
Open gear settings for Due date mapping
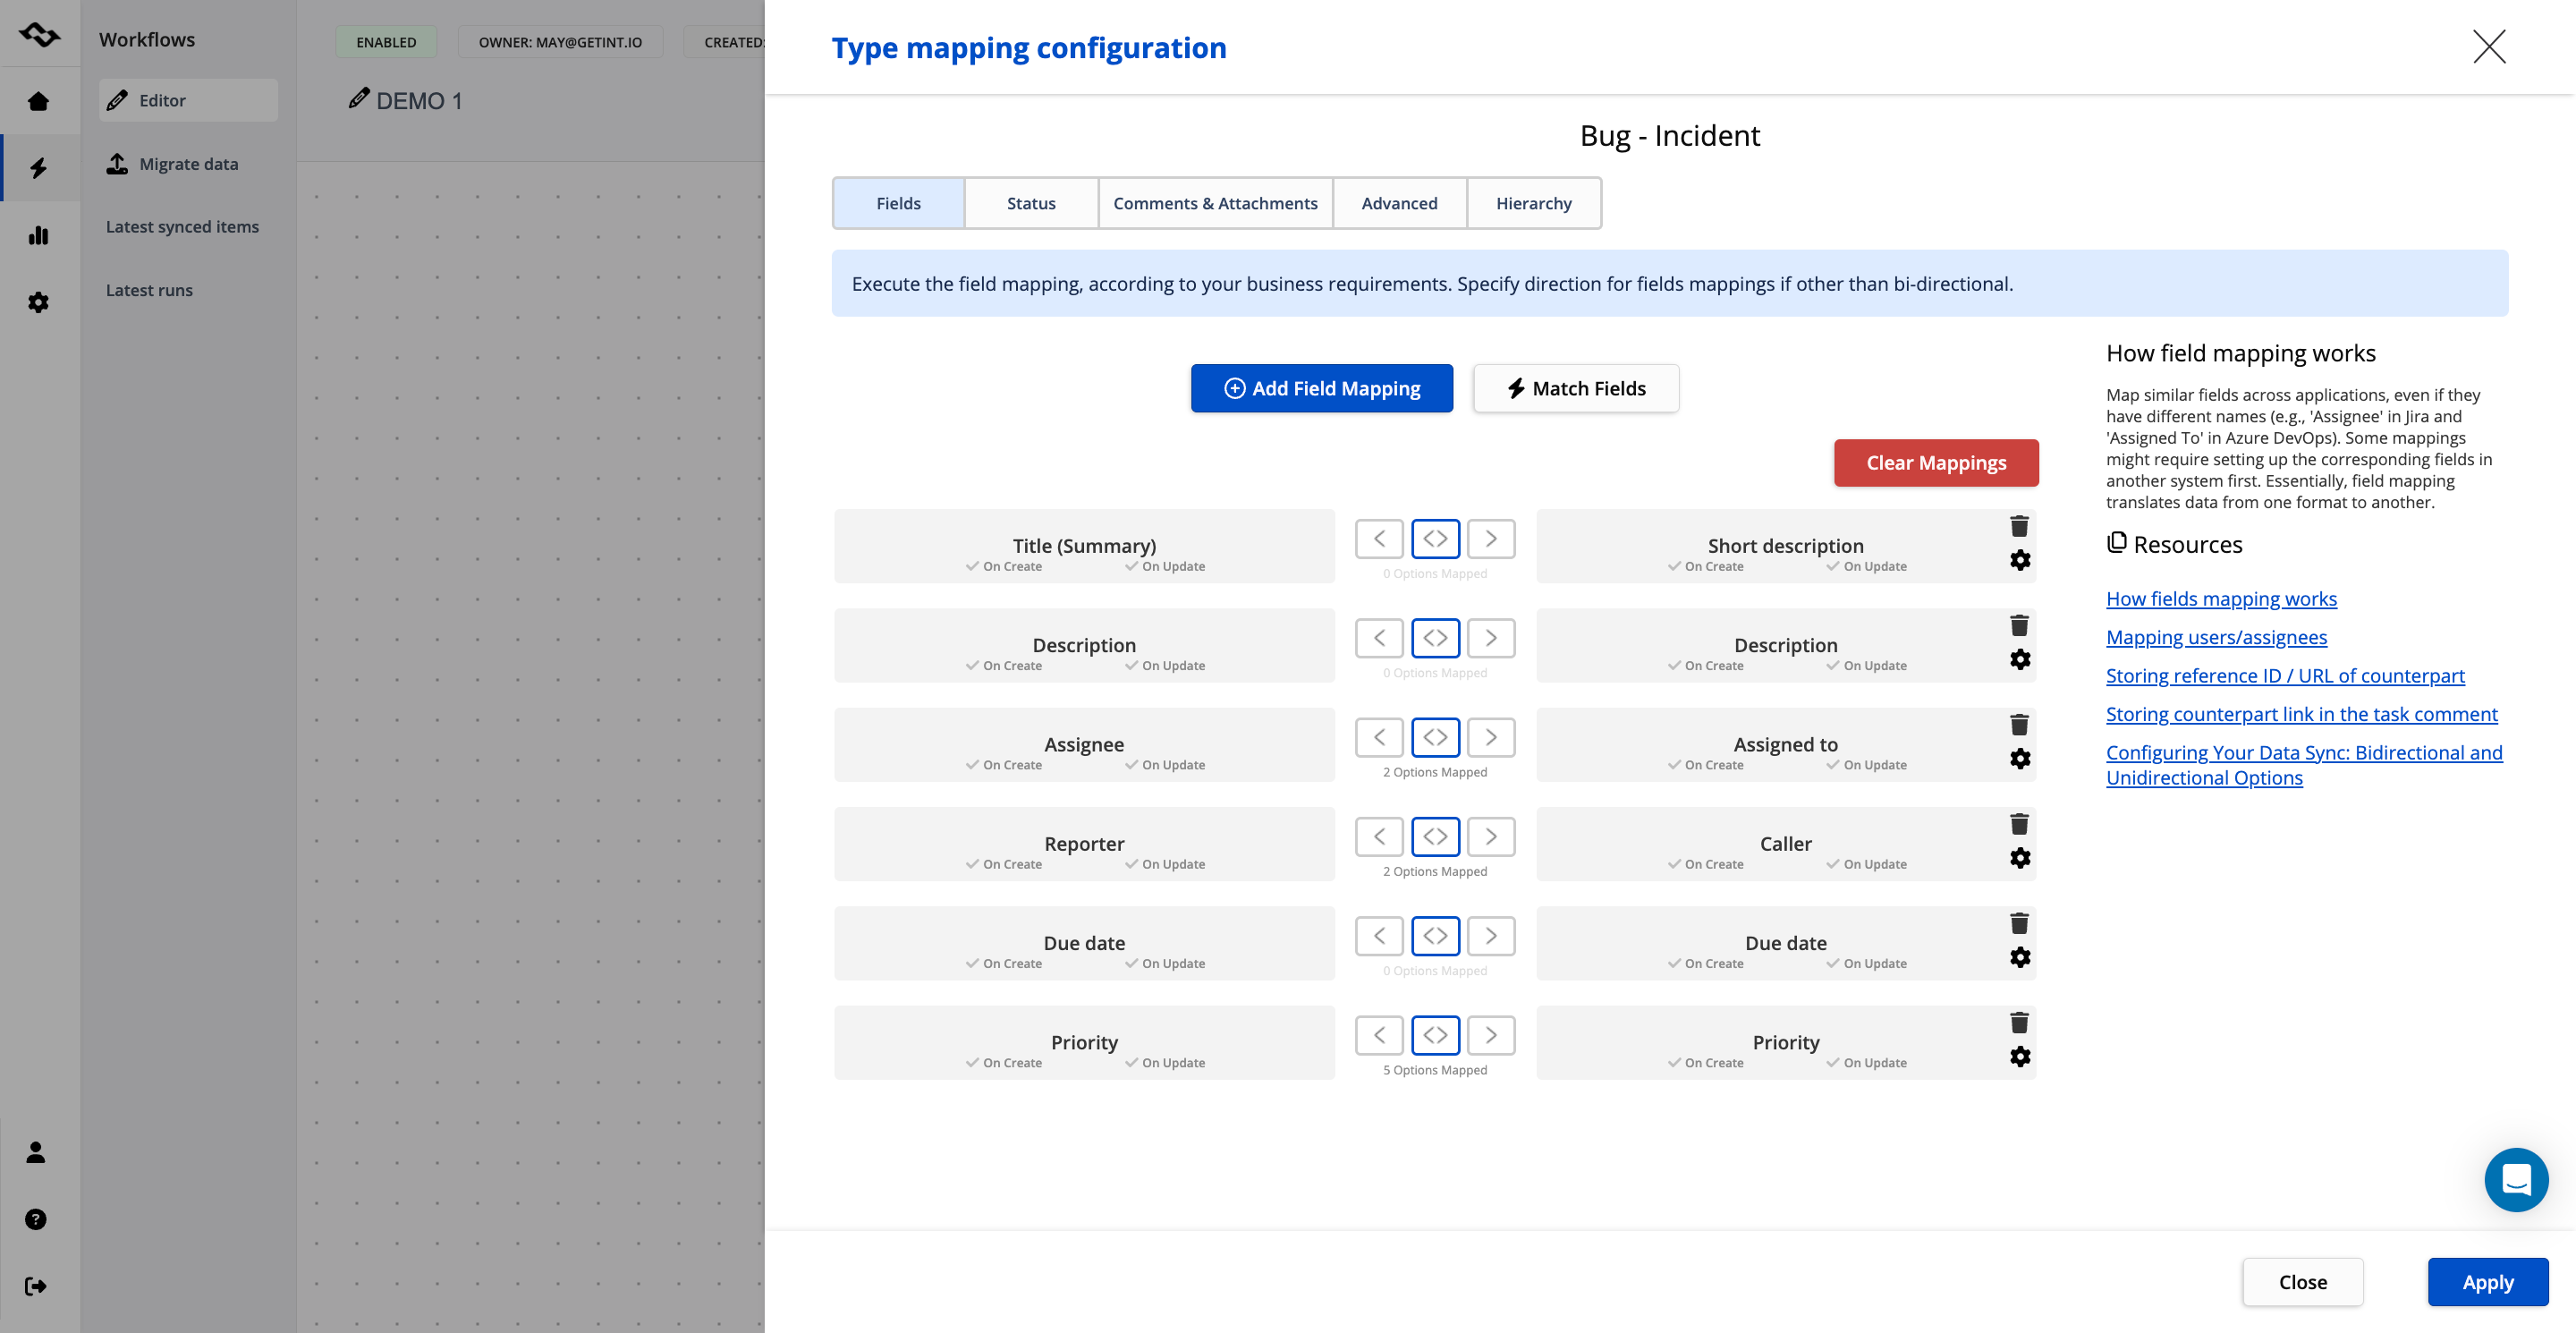click(2020, 957)
